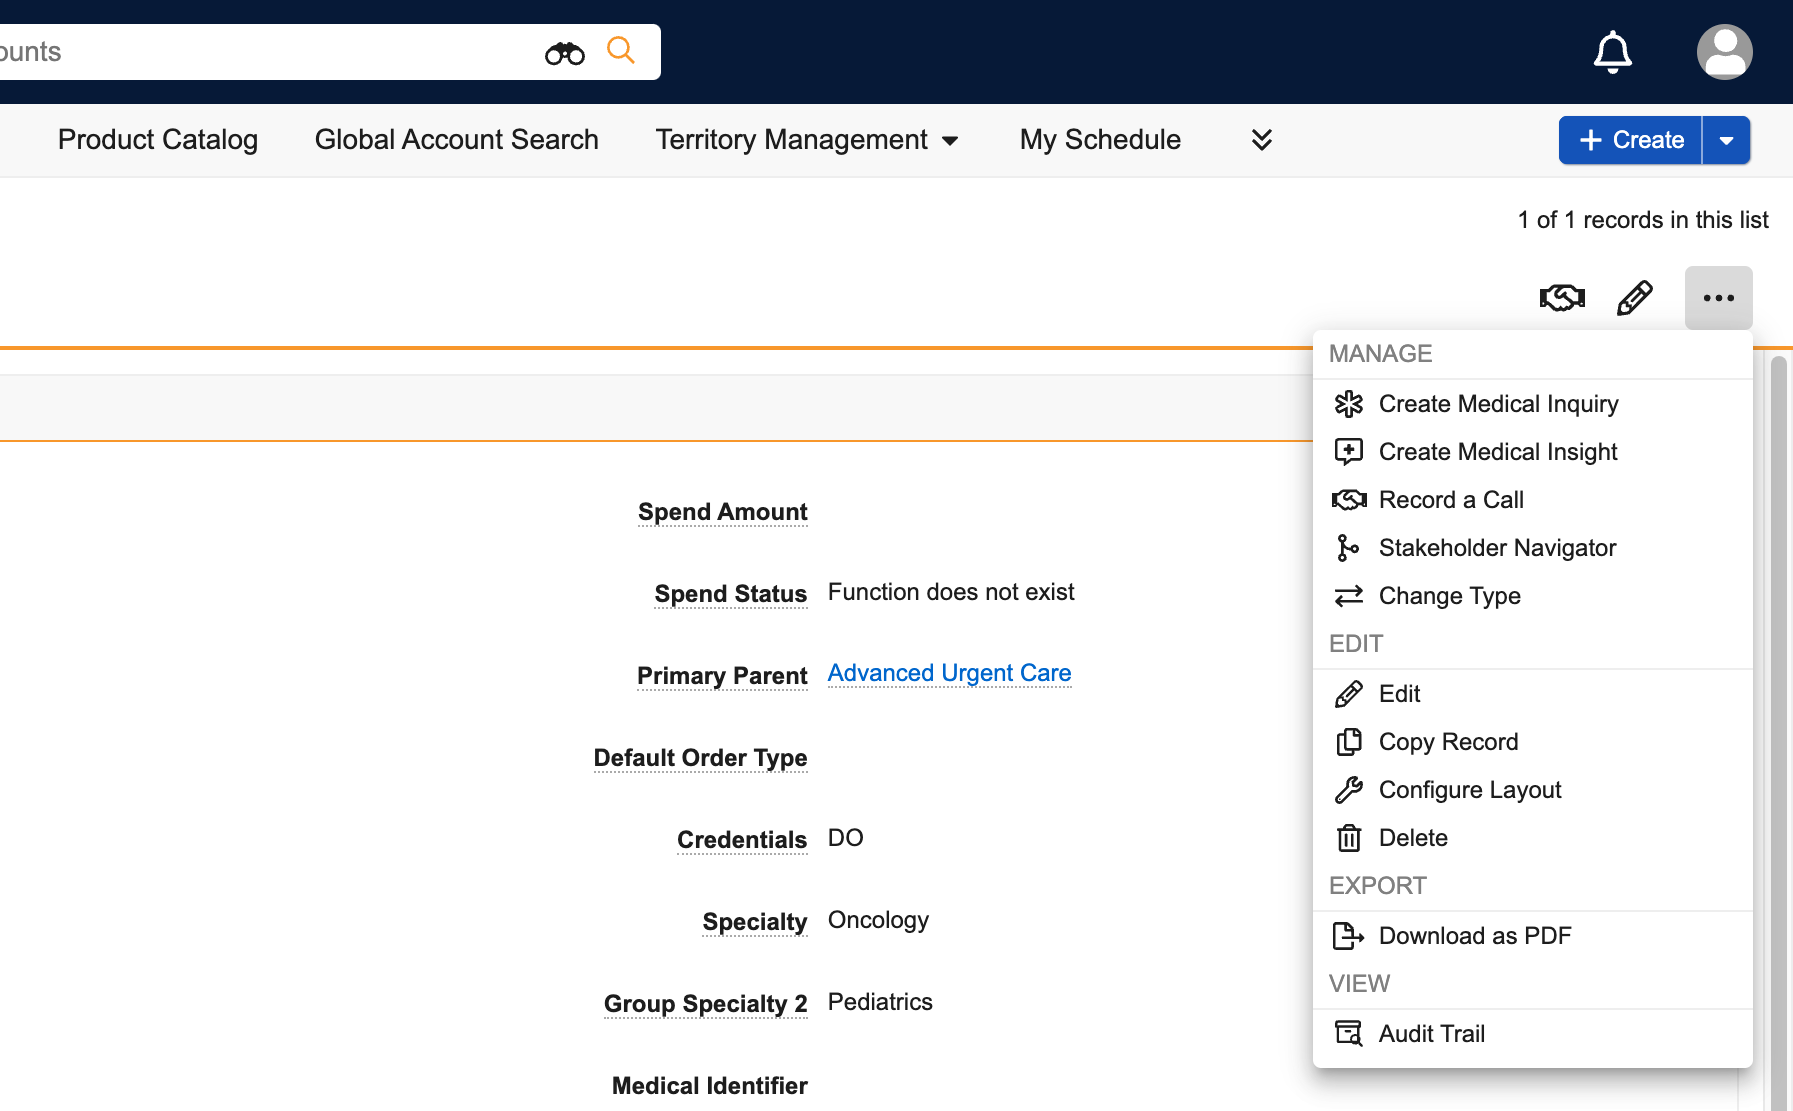1793x1111 pixels.
Task: Select Create Medical Inquiry from the menu
Action: (x=1497, y=404)
